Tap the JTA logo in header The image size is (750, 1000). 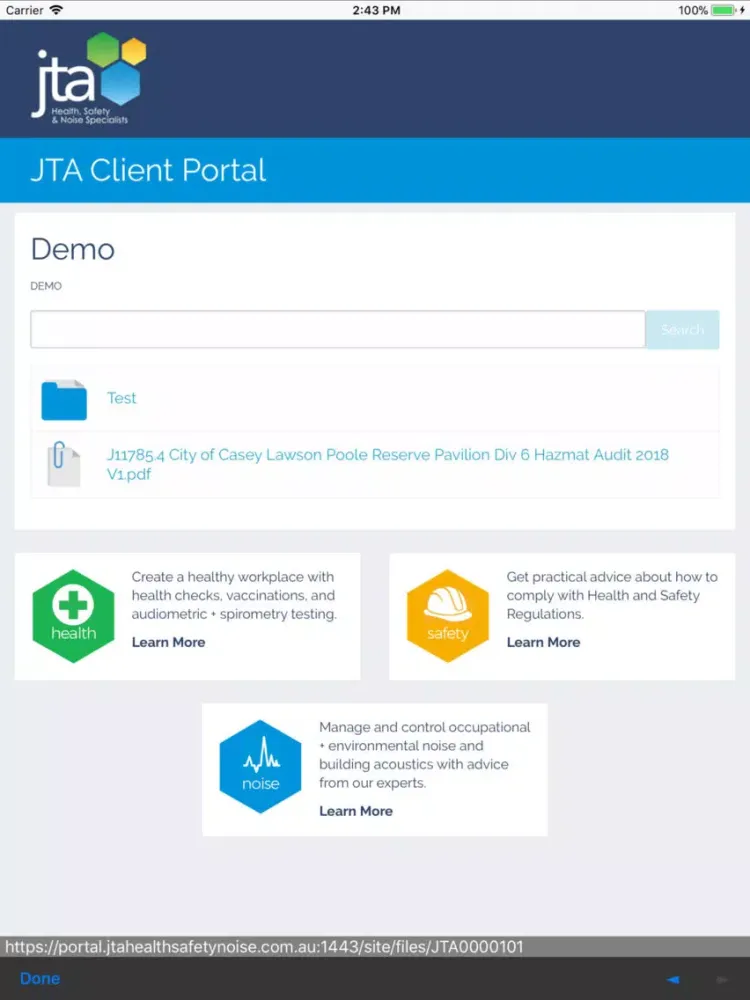pos(89,78)
